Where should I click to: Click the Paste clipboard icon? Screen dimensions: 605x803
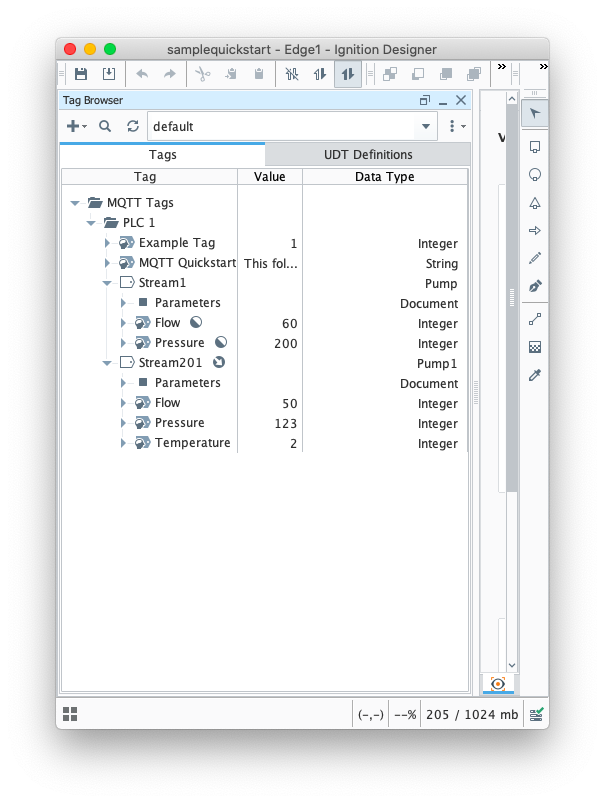coord(259,74)
